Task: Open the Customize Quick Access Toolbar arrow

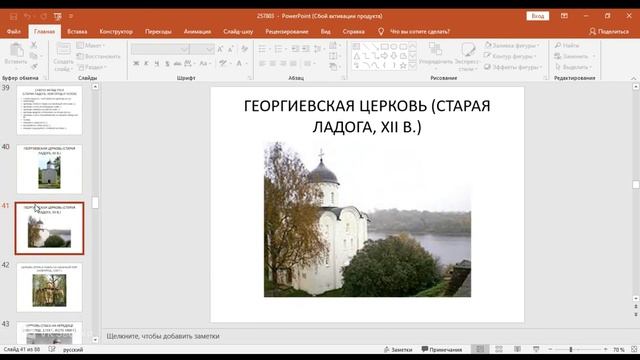Action: tap(71, 16)
